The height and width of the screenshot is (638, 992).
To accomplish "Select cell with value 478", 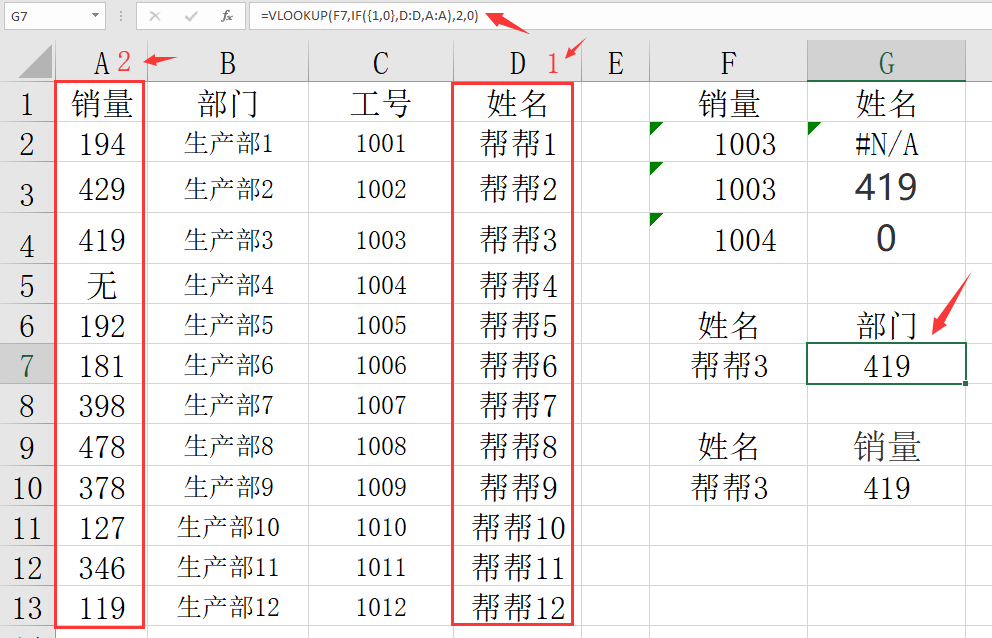I will click(101, 446).
